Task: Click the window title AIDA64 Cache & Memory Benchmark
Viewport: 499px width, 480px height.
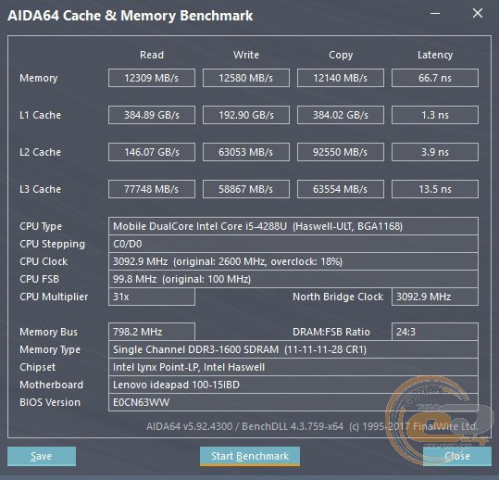Action: [130, 16]
